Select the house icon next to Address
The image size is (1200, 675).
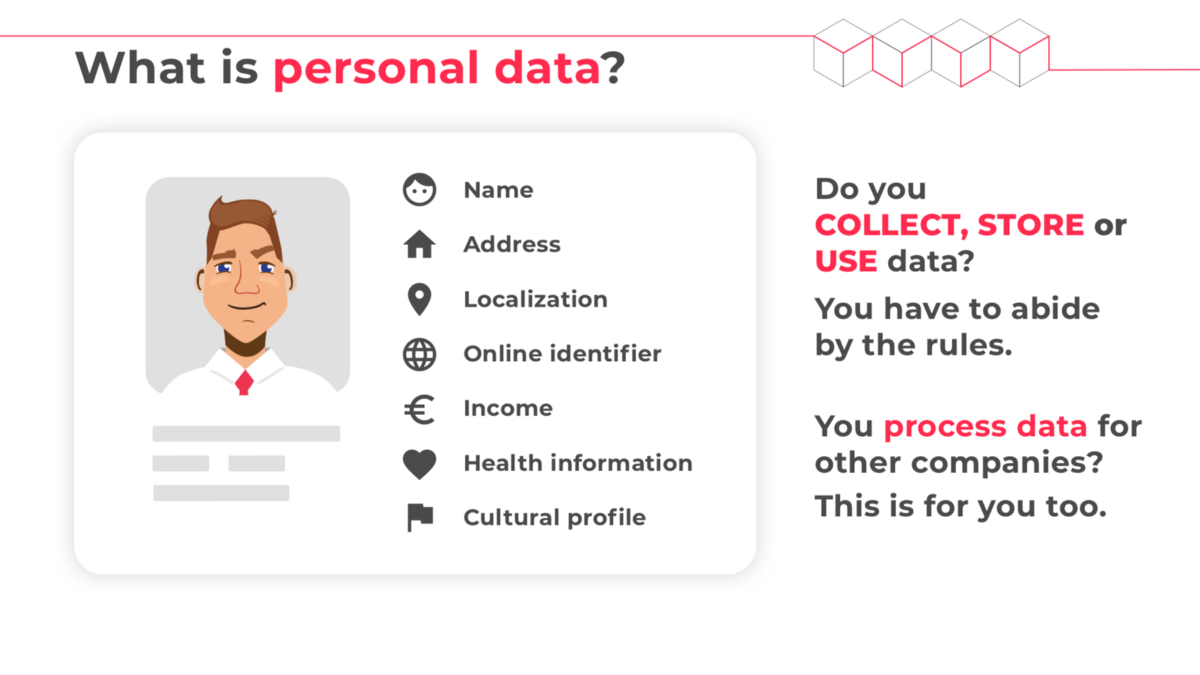pyautogui.click(x=420, y=245)
